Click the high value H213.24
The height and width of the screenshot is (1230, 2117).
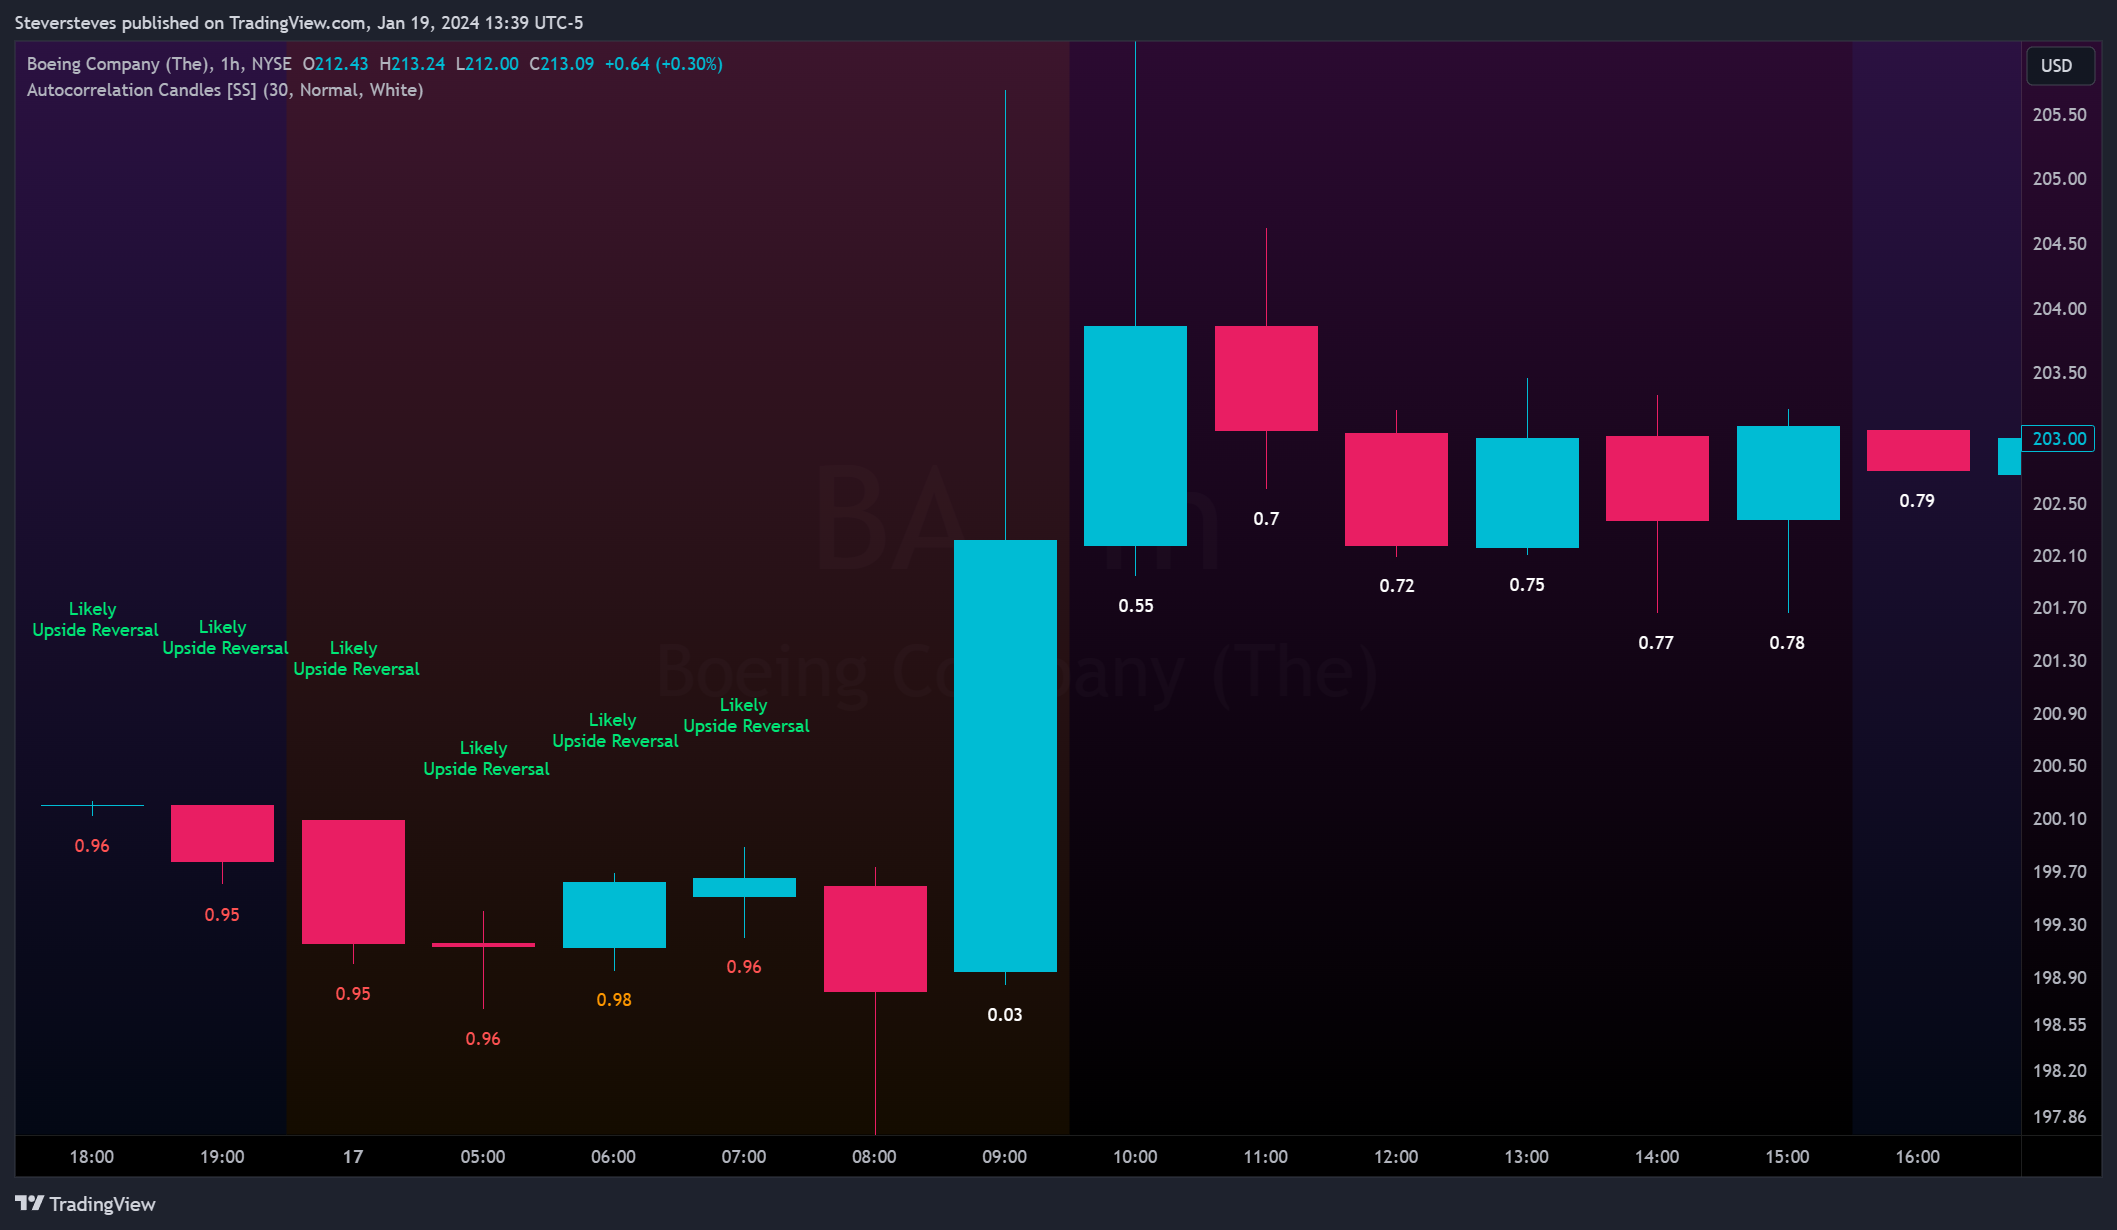pyautogui.click(x=412, y=64)
